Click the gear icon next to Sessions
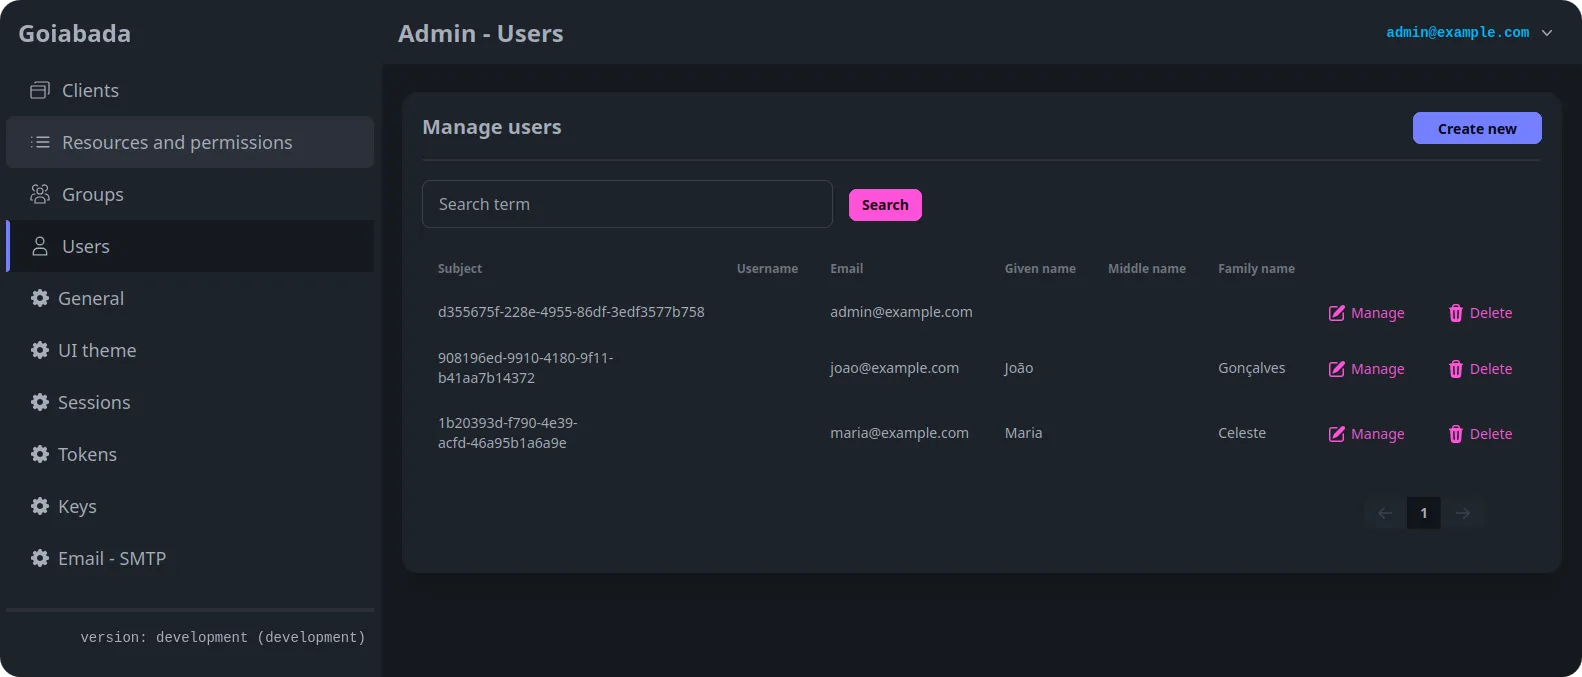 point(40,402)
